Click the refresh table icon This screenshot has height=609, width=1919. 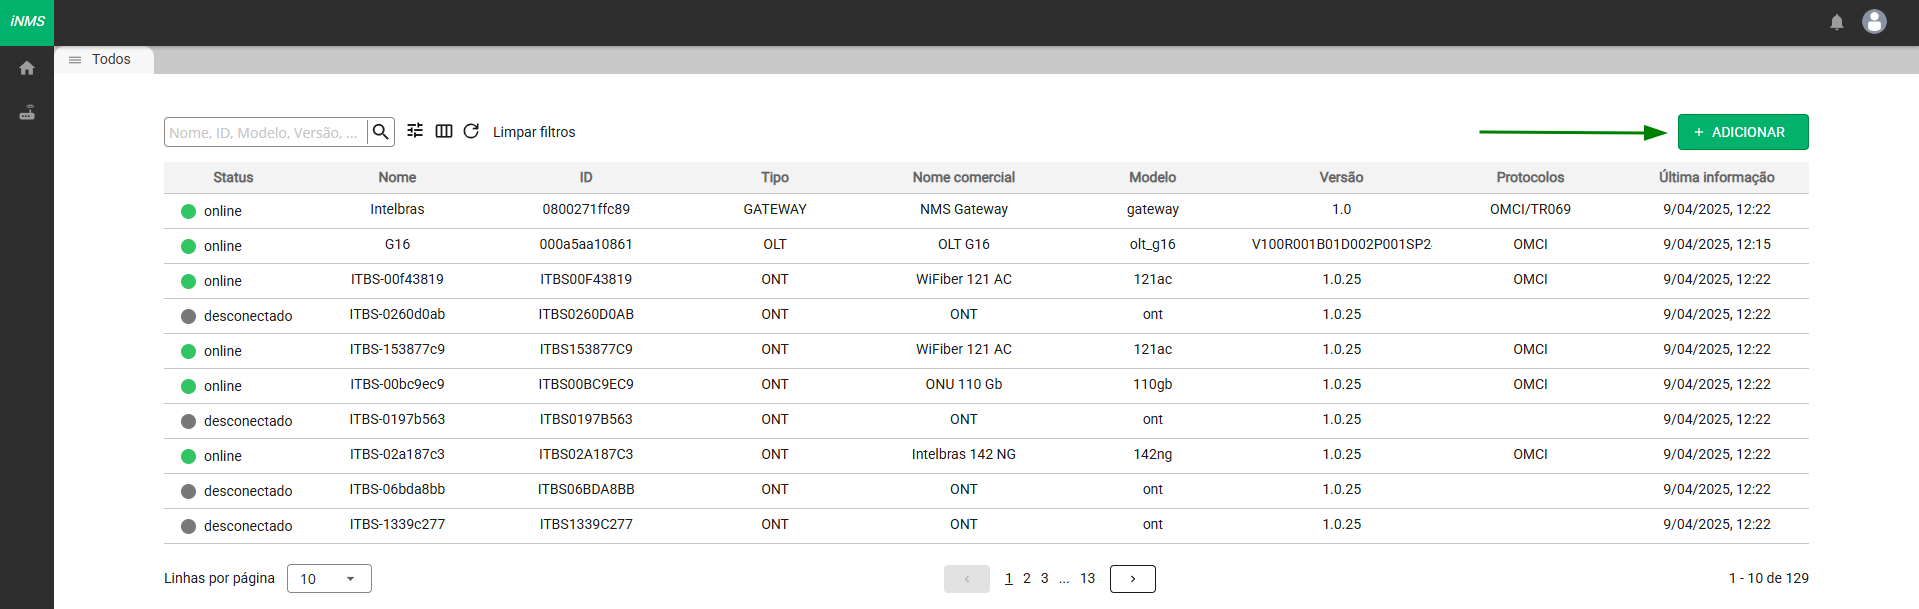click(x=471, y=131)
